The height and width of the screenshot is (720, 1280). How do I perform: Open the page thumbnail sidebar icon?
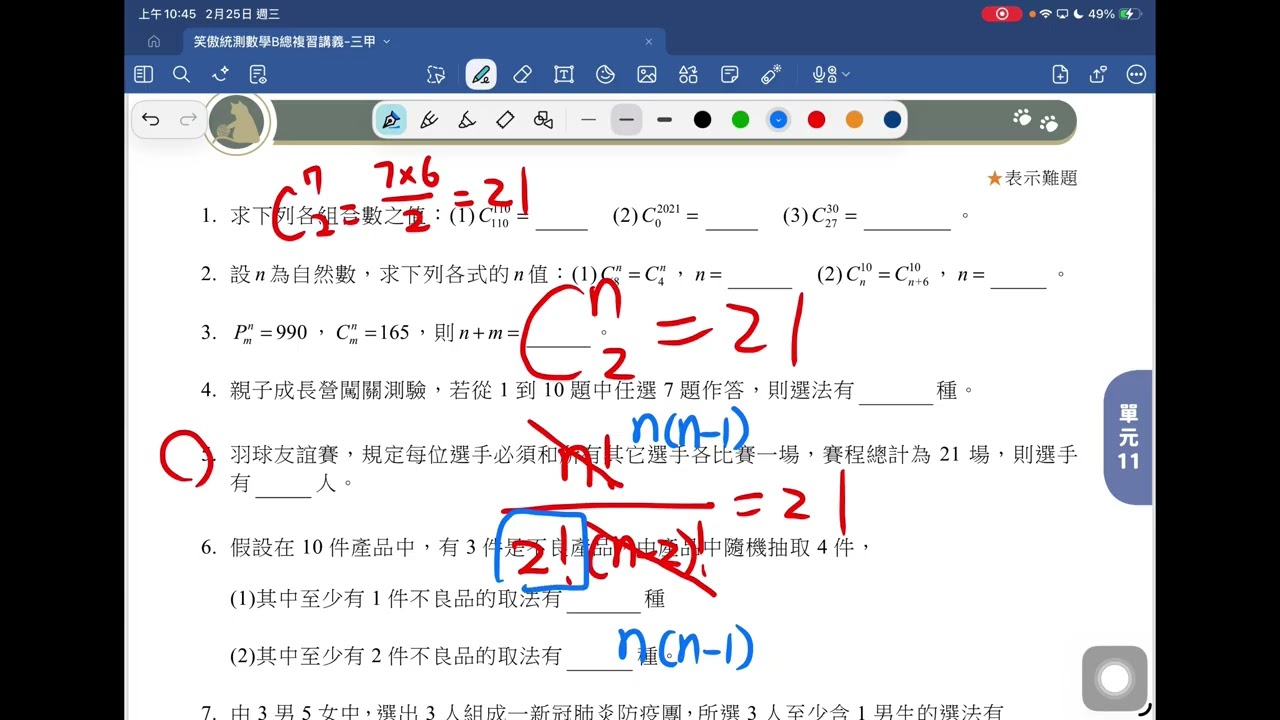click(143, 74)
